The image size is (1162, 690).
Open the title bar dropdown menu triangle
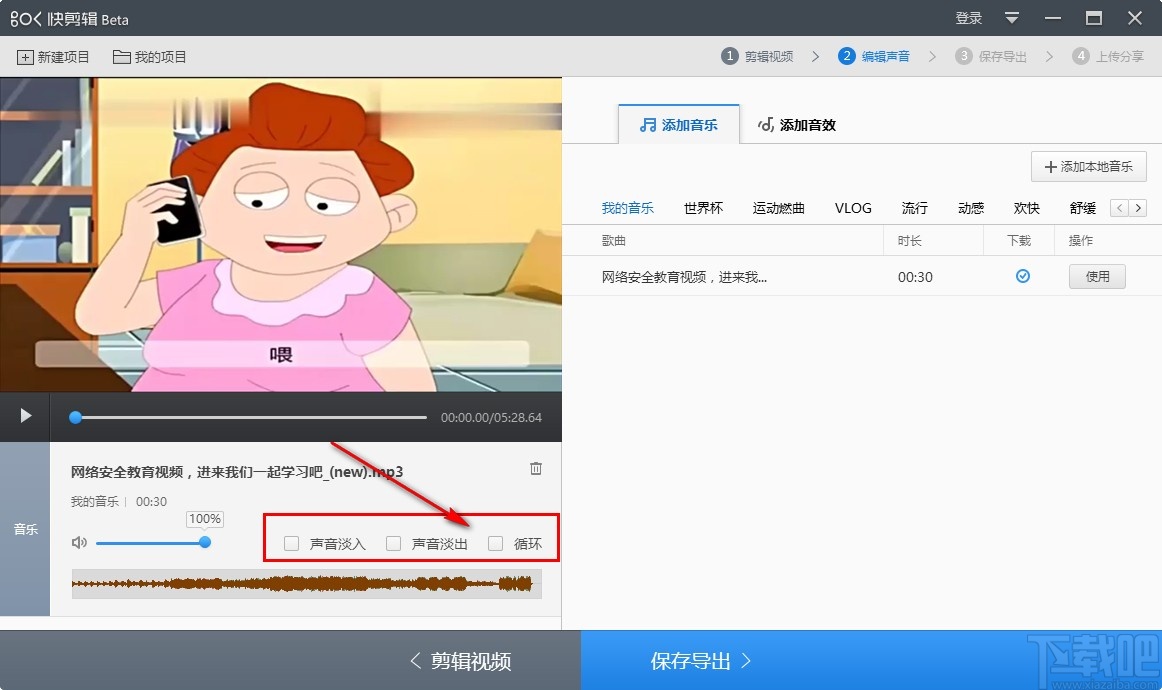[1012, 18]
